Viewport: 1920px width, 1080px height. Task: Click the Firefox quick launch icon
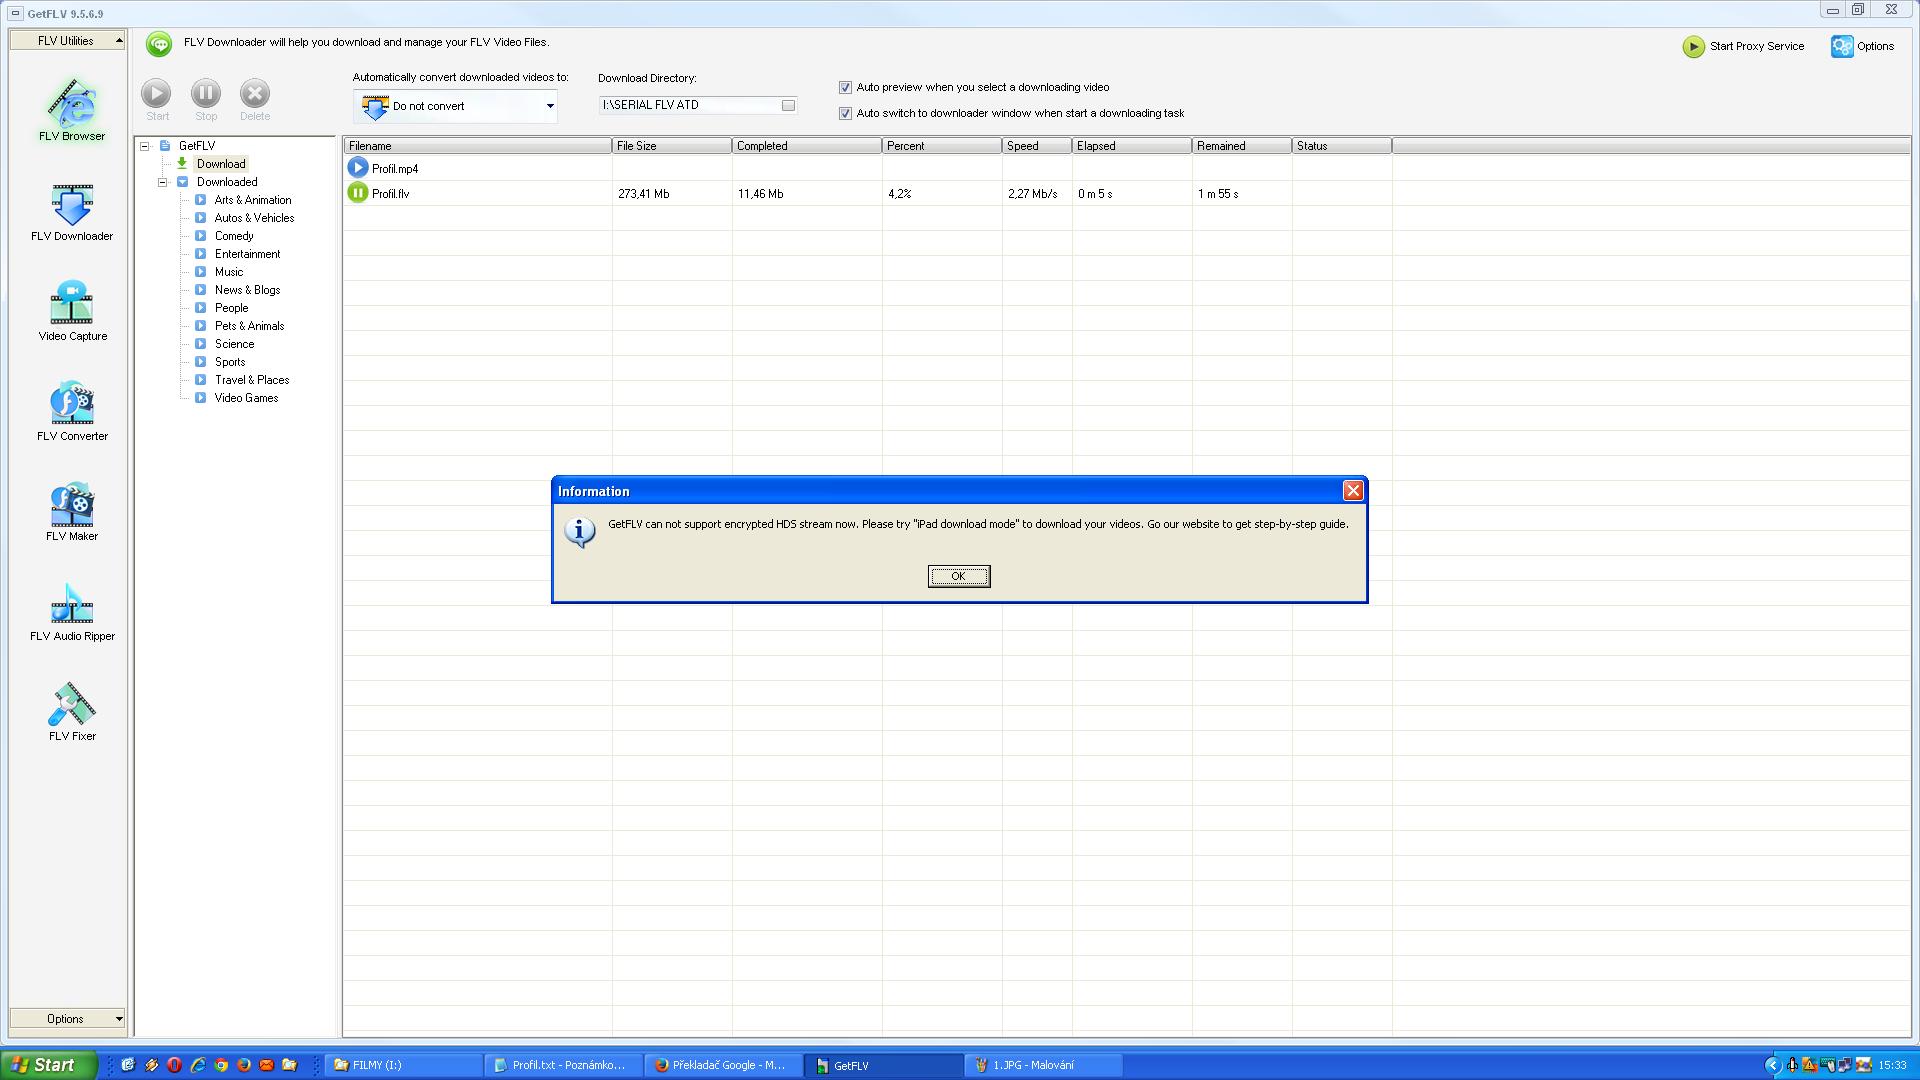(x=244, y=1065)
